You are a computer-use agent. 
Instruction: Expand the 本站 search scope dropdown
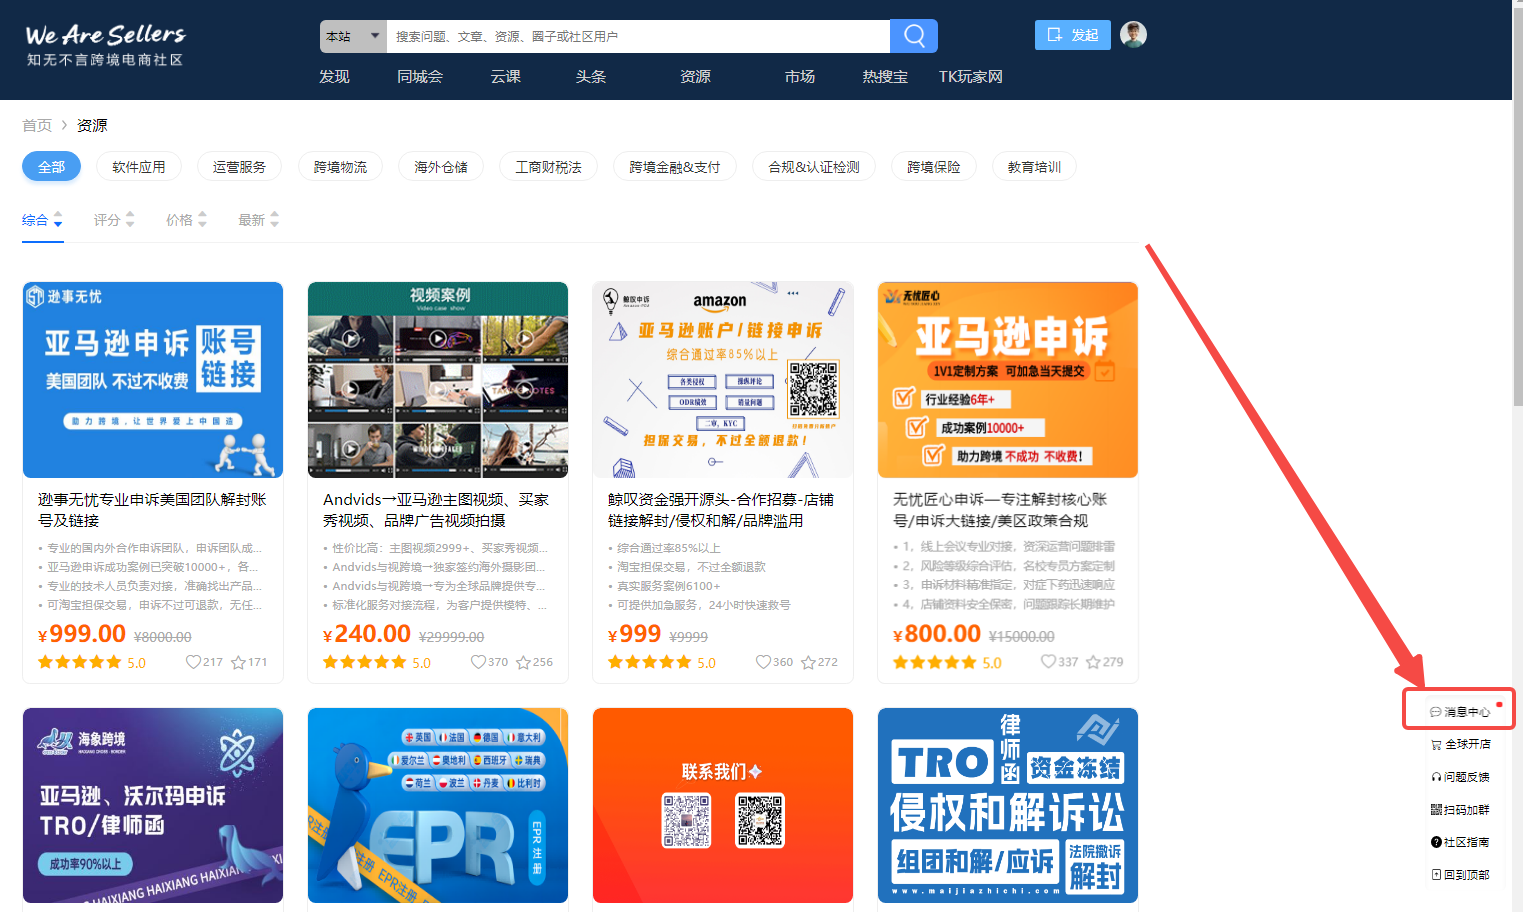(353, 36)
